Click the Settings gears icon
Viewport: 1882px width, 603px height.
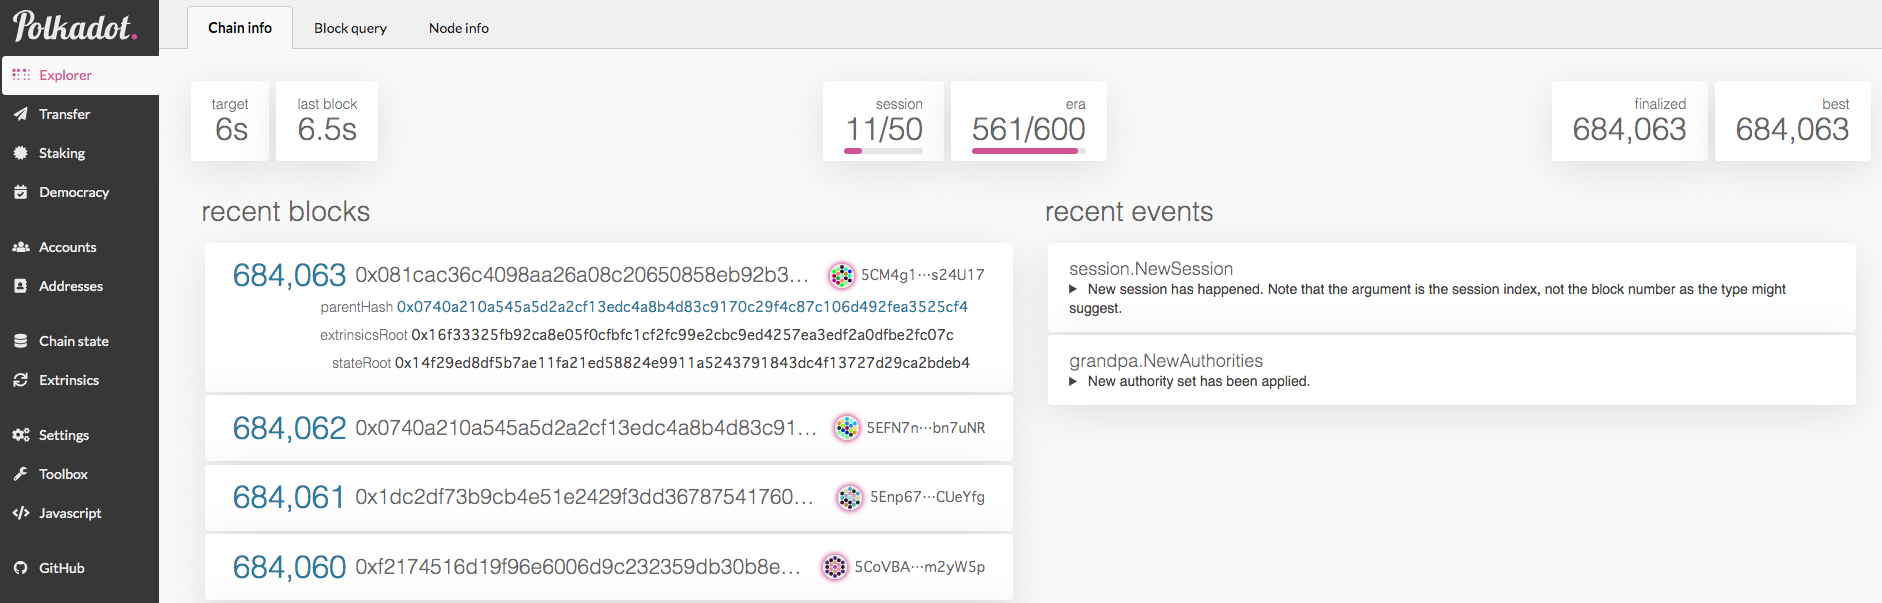(x=21, y=435)
